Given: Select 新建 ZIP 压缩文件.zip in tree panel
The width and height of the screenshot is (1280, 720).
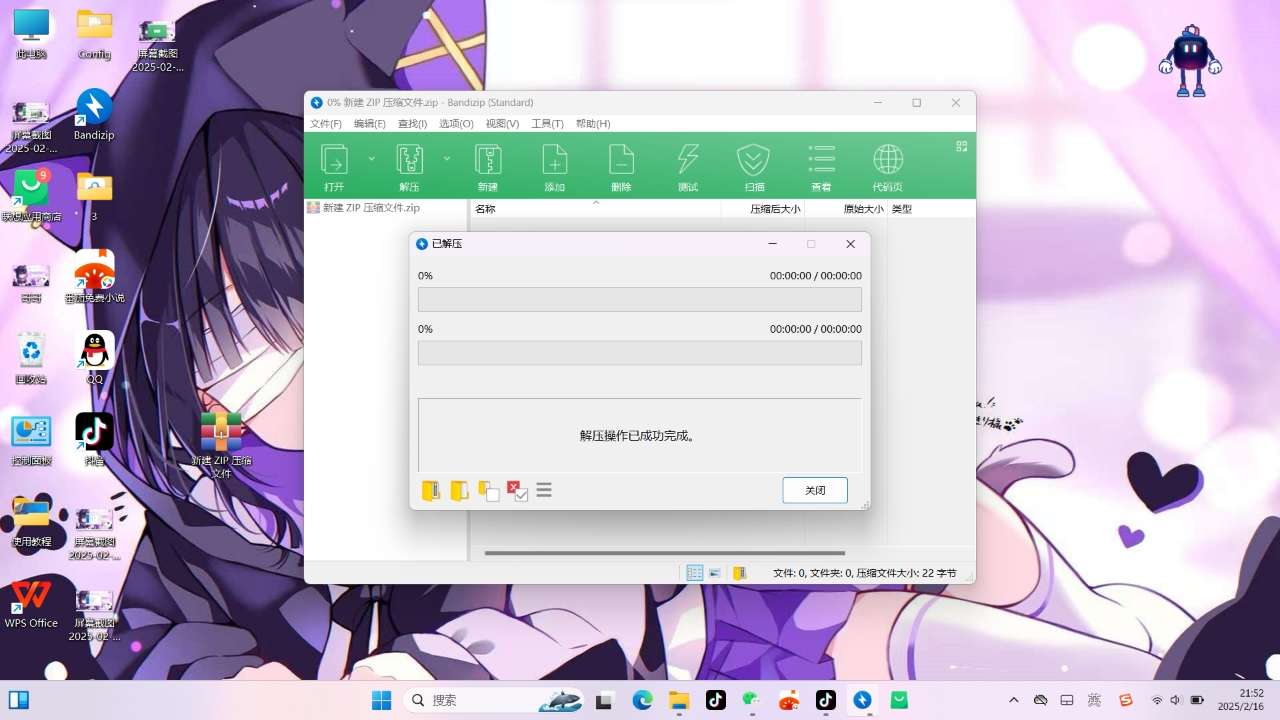Looking at the screenshot, I should click(x=364, y=208).
